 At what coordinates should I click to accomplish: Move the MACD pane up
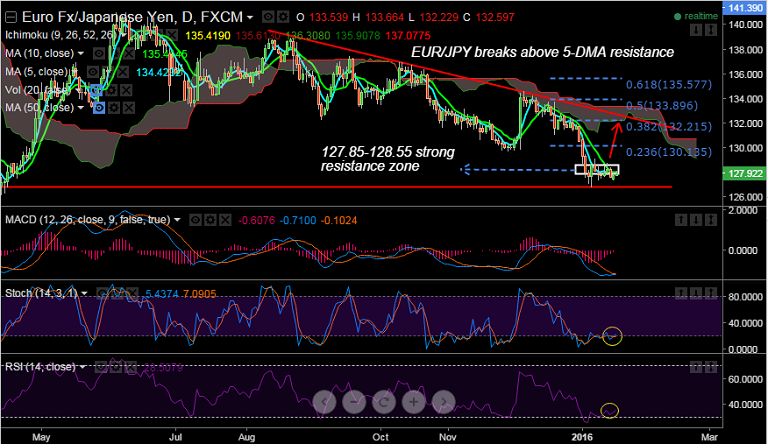(681, 220)
